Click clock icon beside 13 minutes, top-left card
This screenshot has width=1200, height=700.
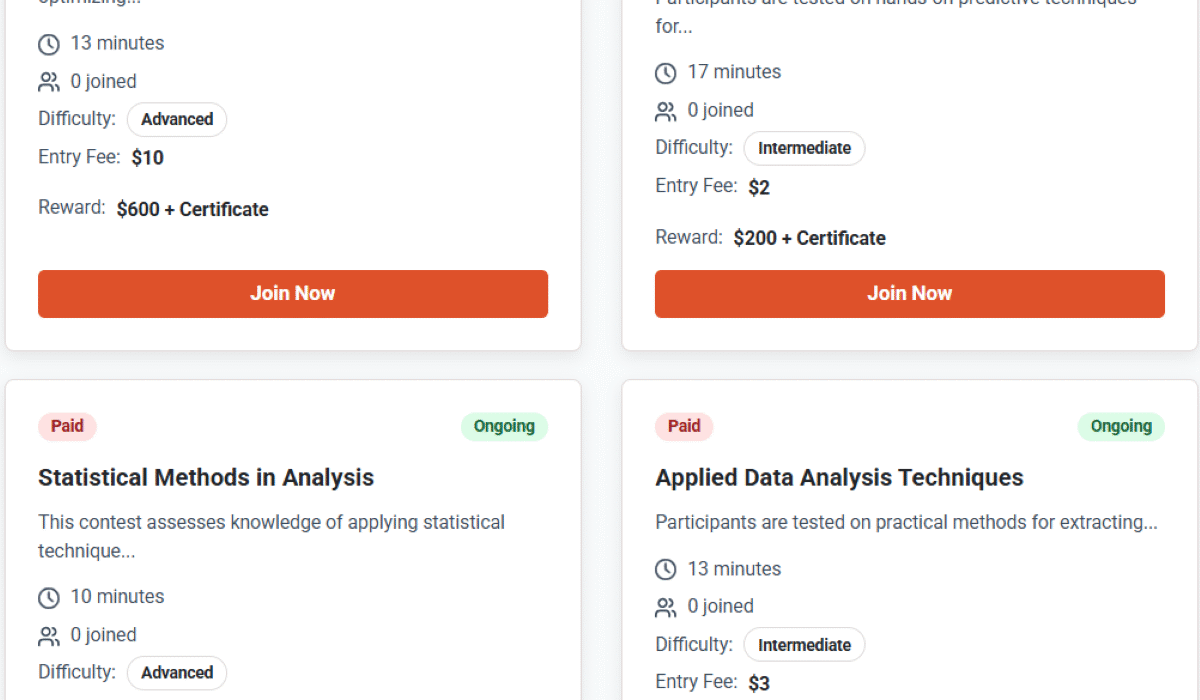(49, 44)
